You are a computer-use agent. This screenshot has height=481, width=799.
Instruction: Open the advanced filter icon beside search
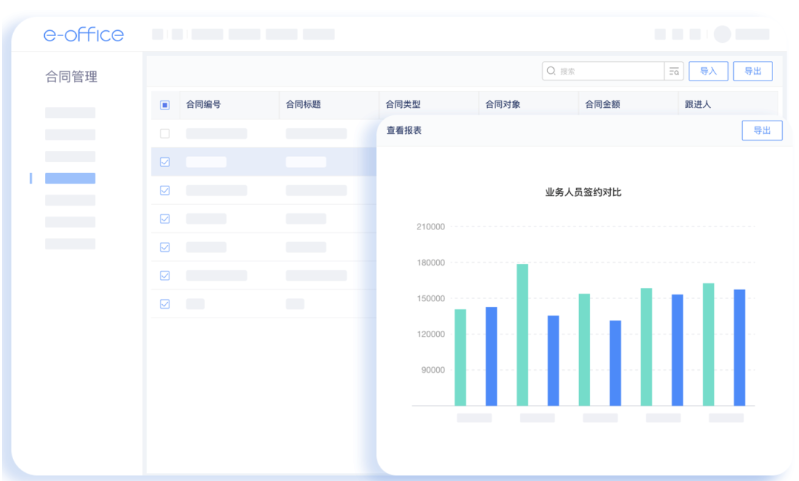coord(675,71)
